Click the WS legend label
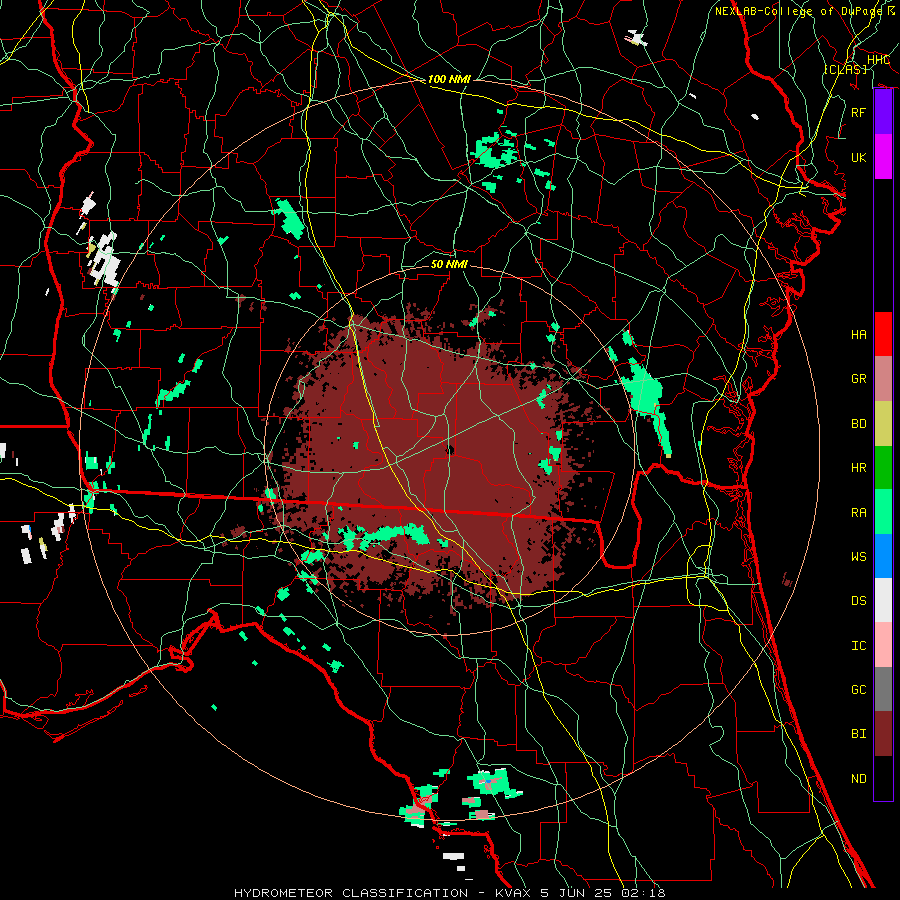Viewport: 900px width, 900px height. (859, 557)
